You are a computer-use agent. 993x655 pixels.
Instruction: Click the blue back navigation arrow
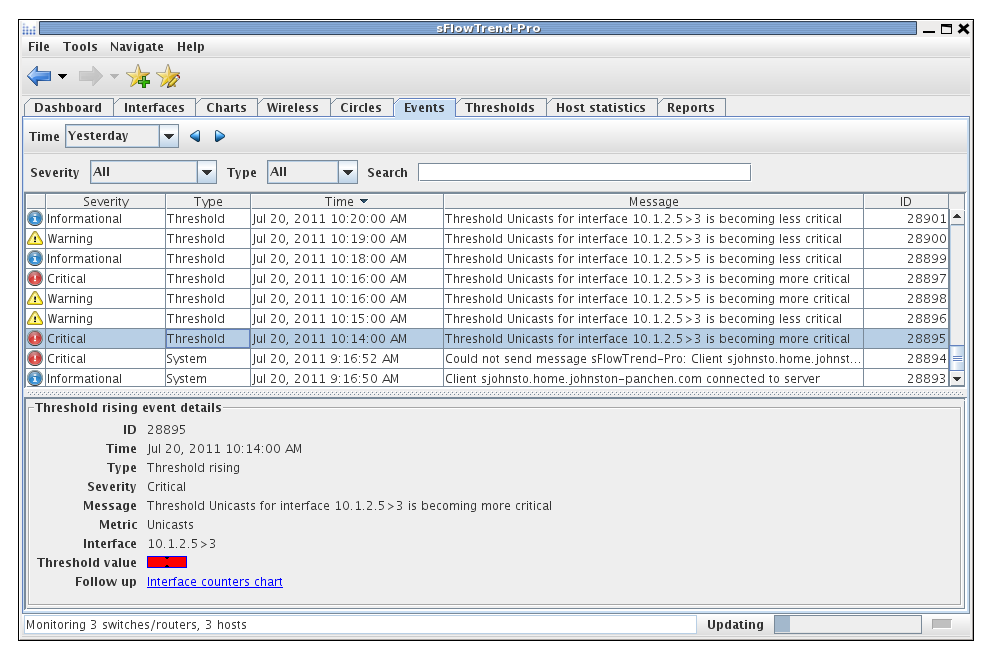tap(39, 76)
